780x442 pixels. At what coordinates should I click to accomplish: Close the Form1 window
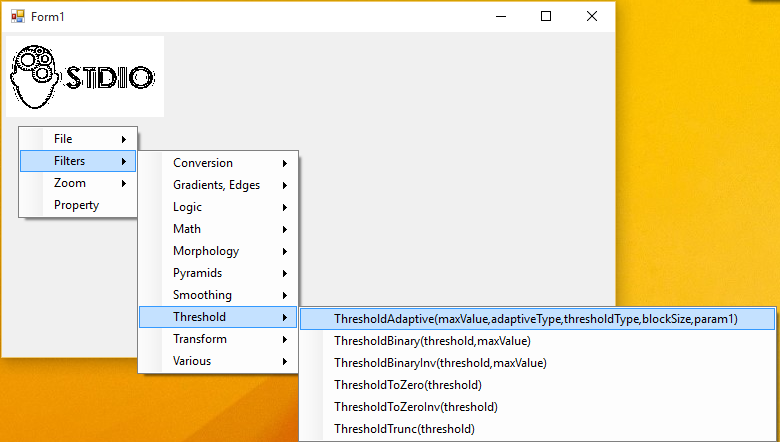(591, 16)
